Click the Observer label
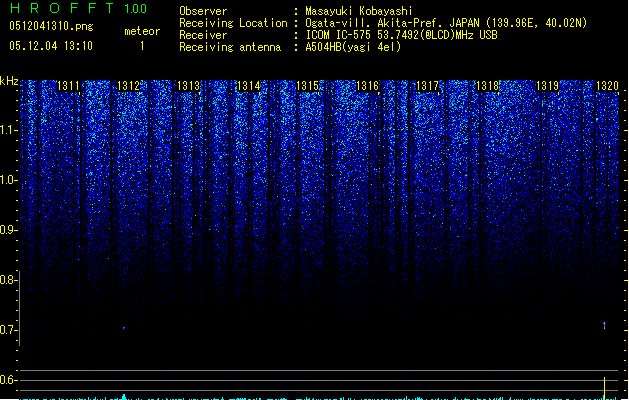Viewport: 629px width, 400px height. point(203,11)
